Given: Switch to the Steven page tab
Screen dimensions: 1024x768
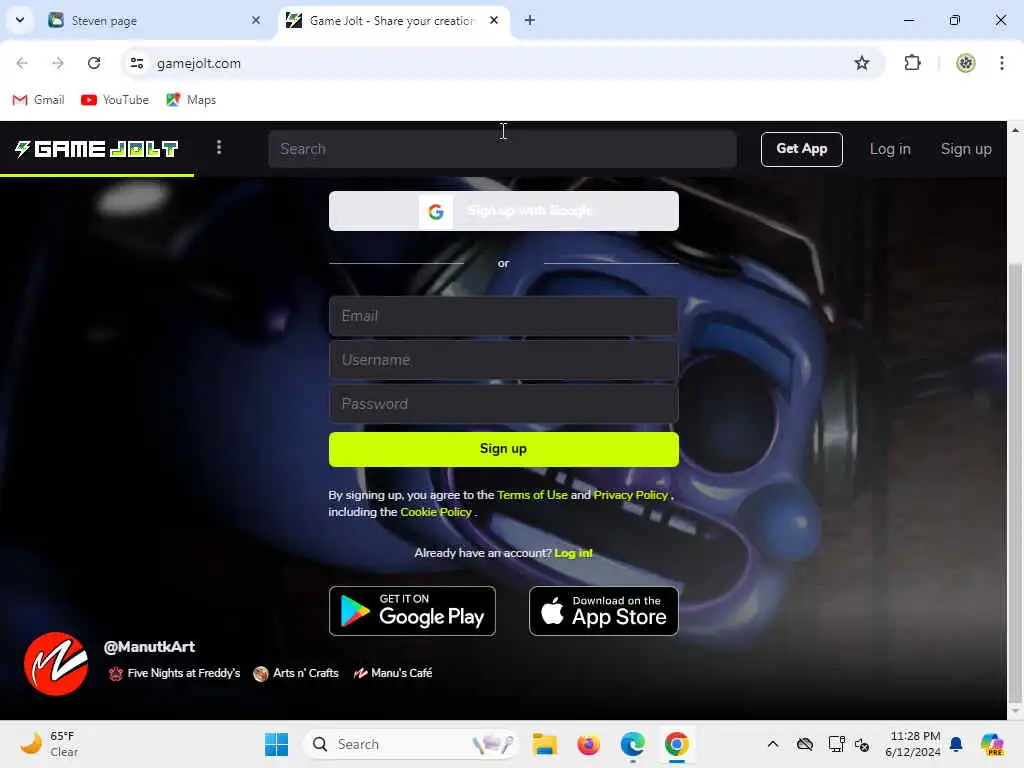Looking at the screenshot, I should coord(153,20).
